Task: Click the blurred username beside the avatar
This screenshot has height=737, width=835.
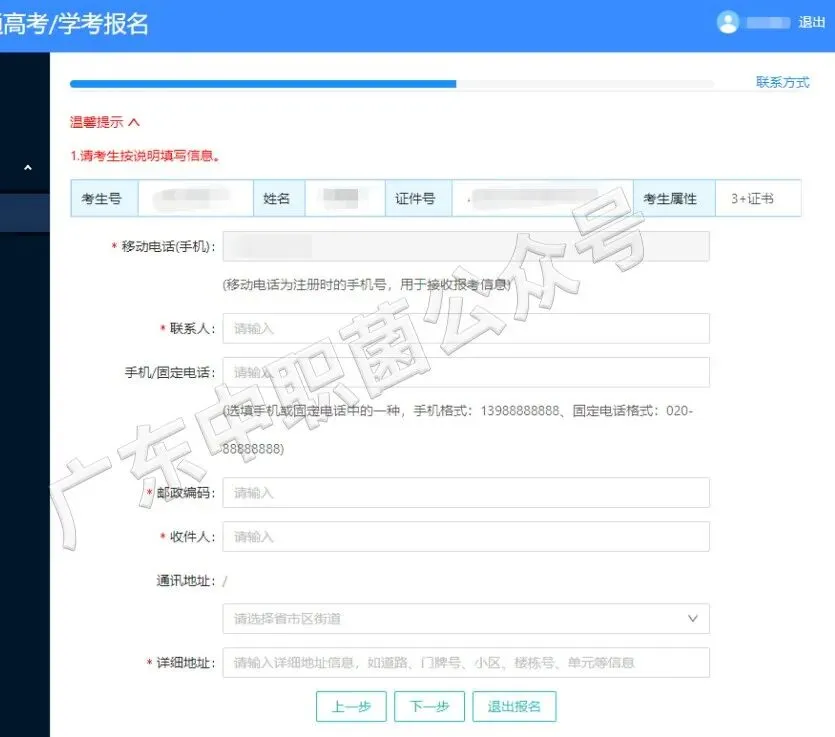Action: tap(768, 22)
